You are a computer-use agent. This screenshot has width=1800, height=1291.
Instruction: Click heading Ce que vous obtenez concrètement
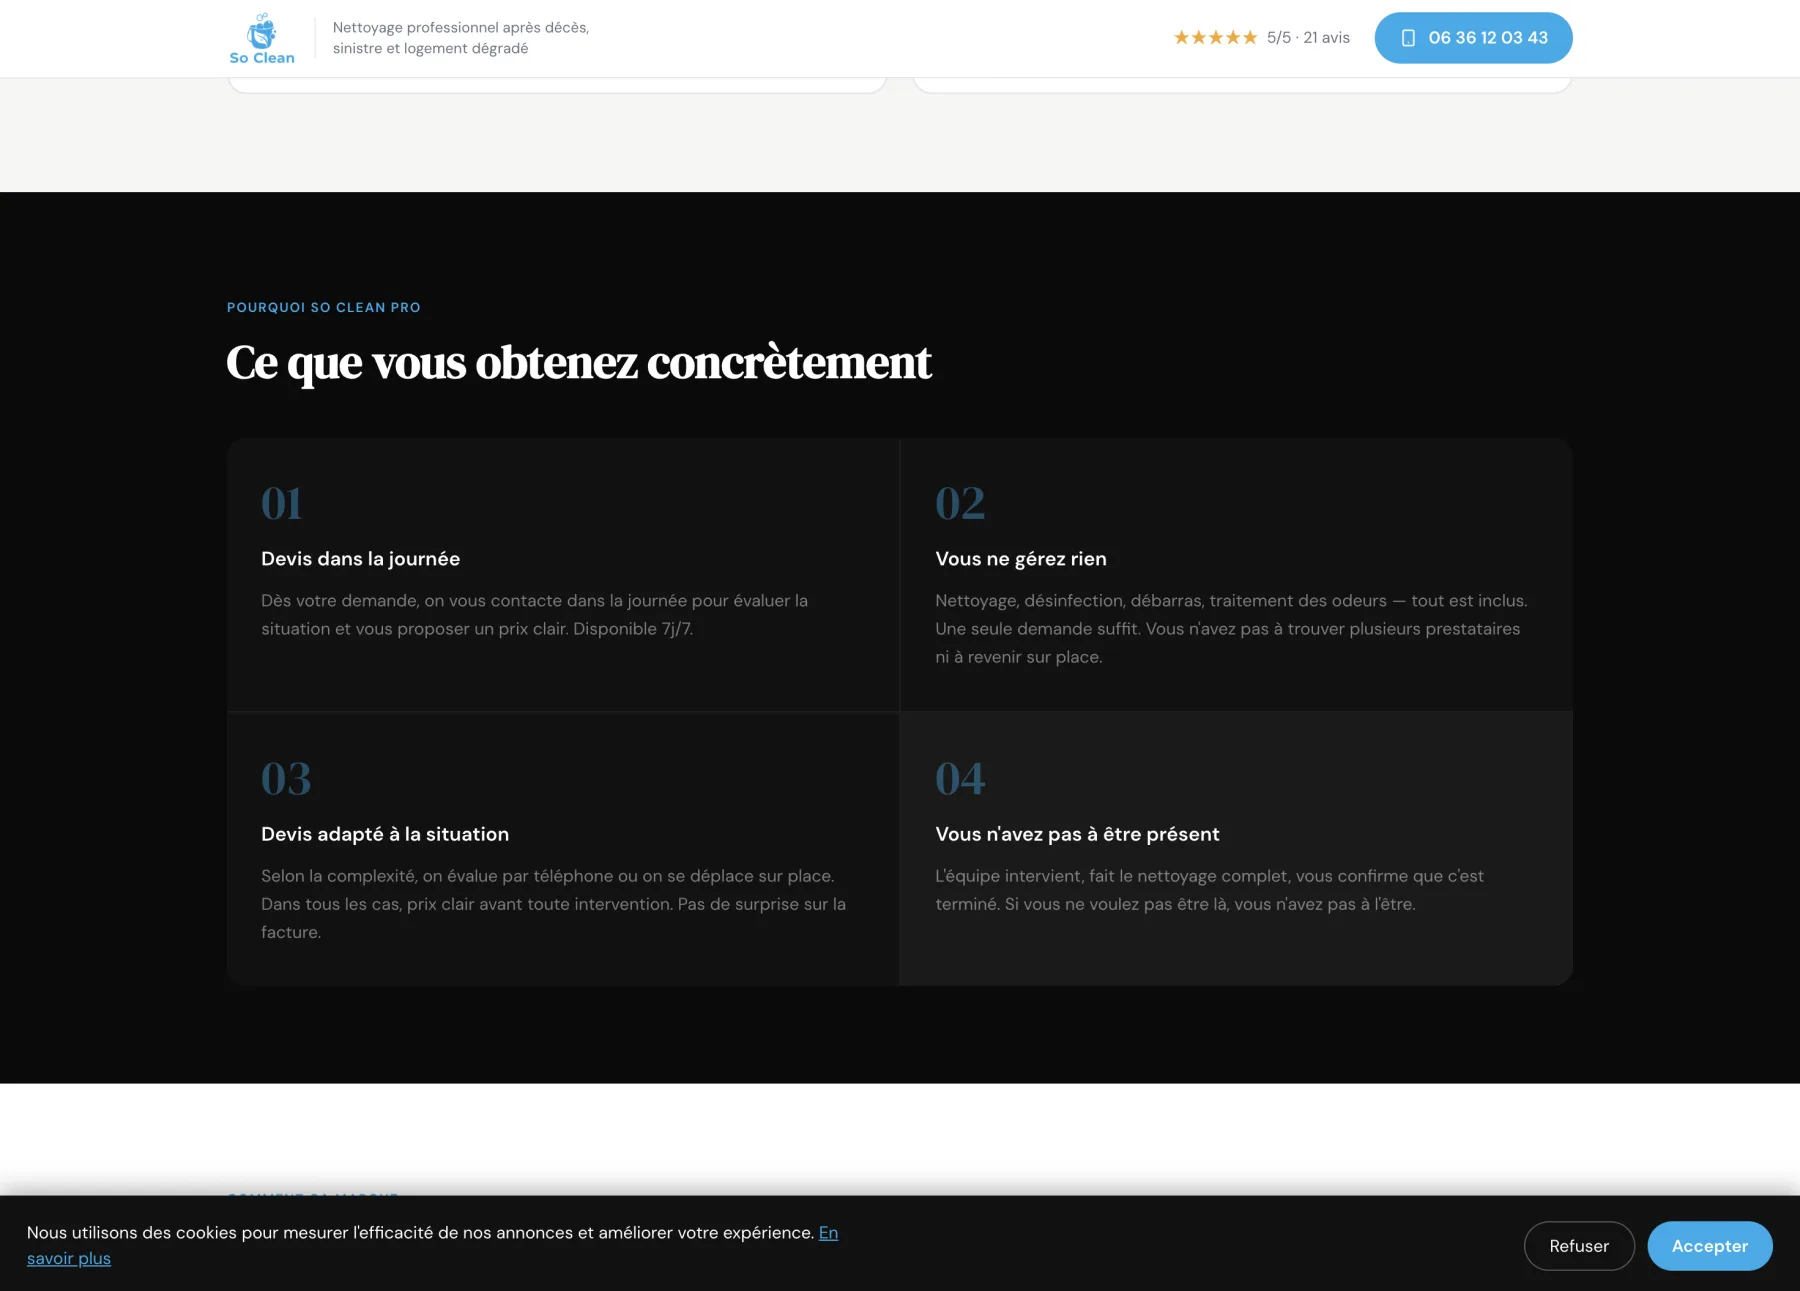(x=579, y=363)
